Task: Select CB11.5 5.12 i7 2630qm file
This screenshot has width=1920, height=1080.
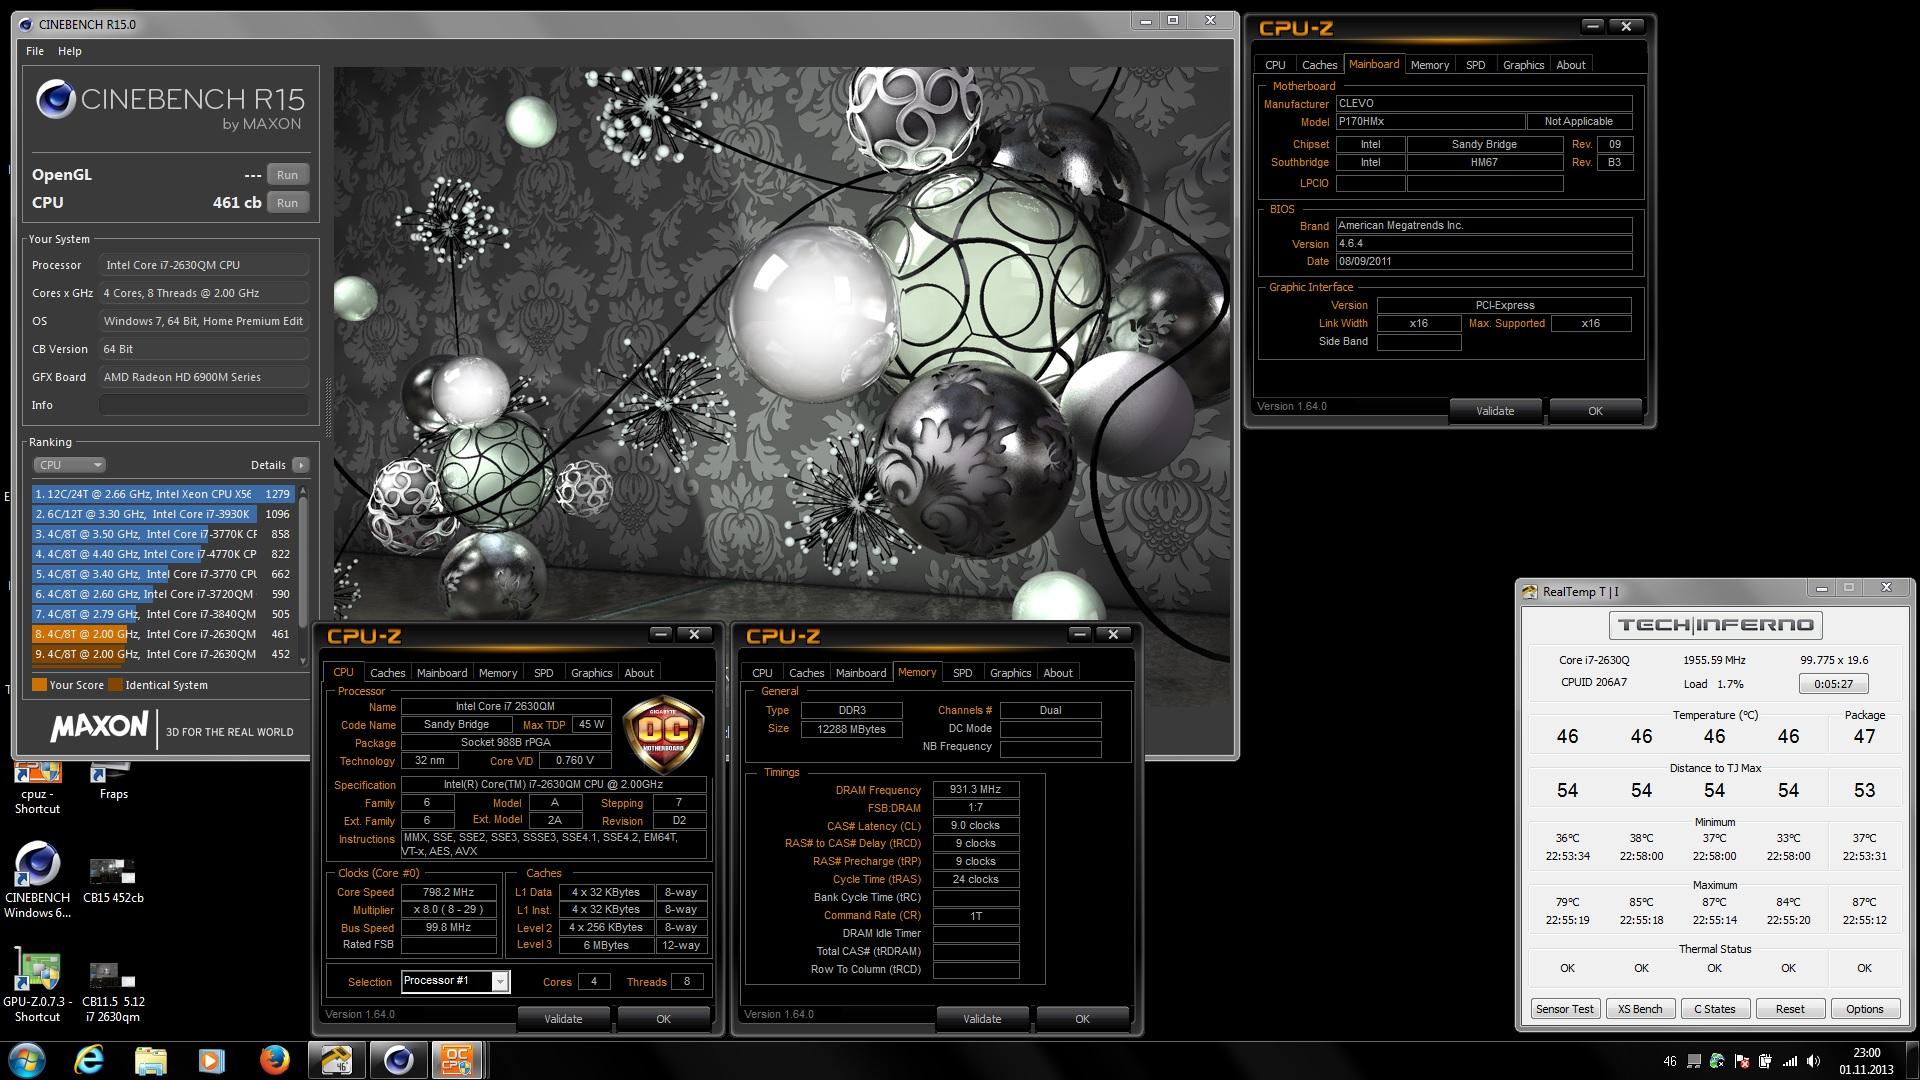Action: click(x=113, y=992)
